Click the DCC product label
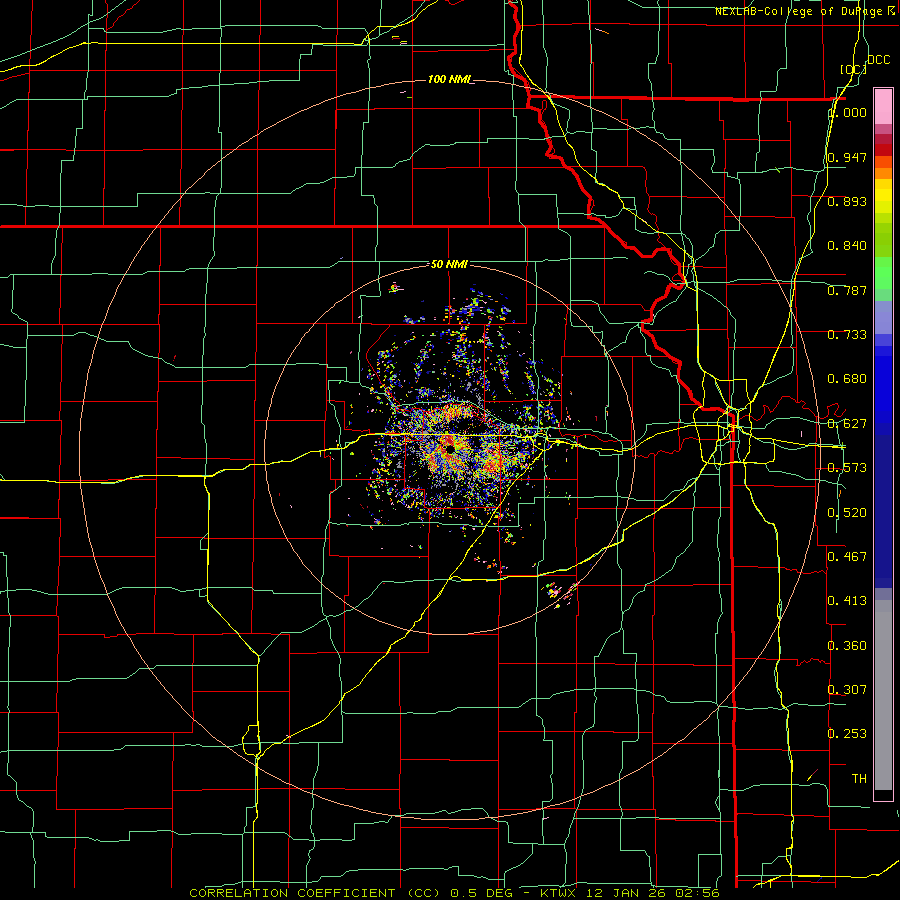This screenshot has height=900, width=900. click(x=878, y=60)
